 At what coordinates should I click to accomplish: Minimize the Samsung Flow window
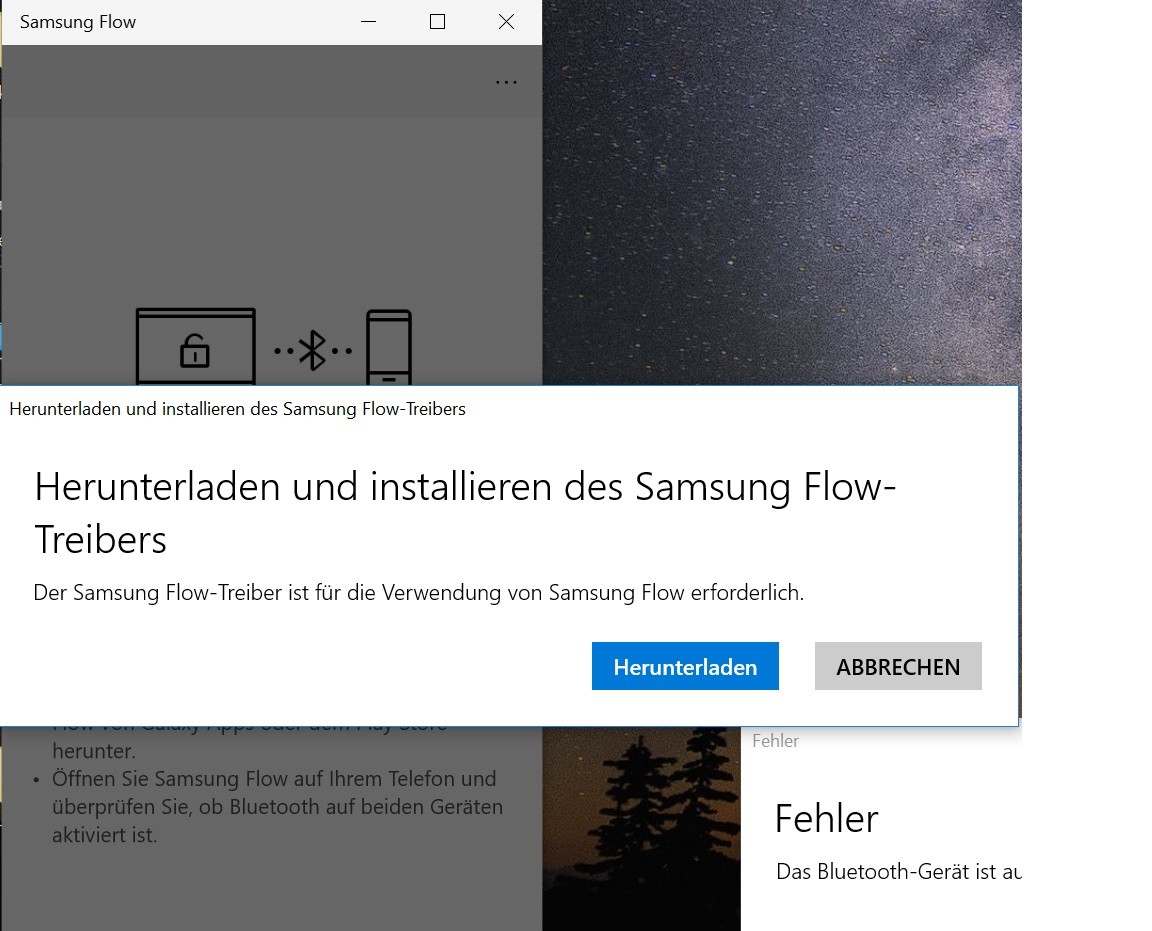click(369, 22)
